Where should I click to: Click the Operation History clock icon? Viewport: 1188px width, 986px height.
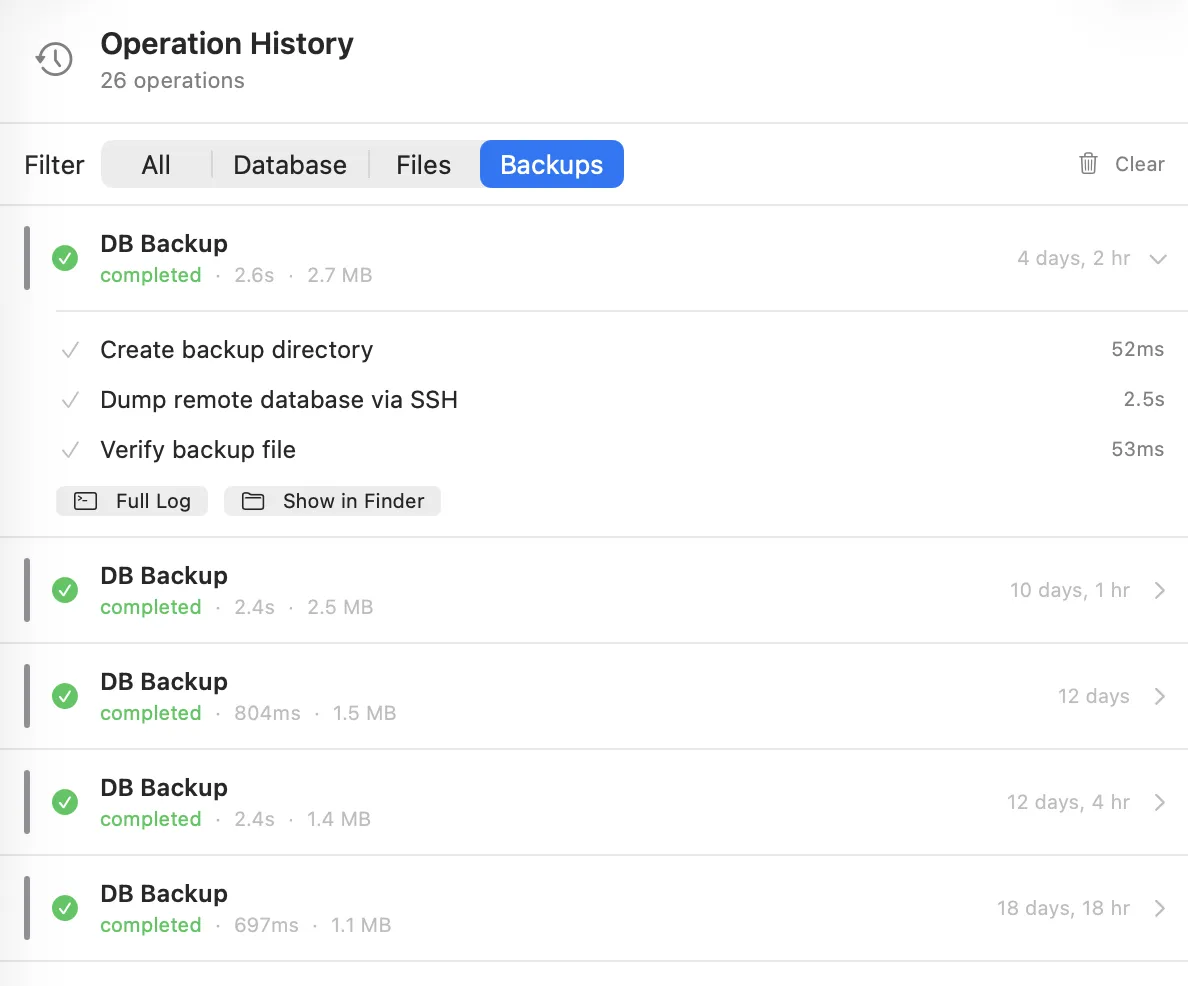point(54,59)
